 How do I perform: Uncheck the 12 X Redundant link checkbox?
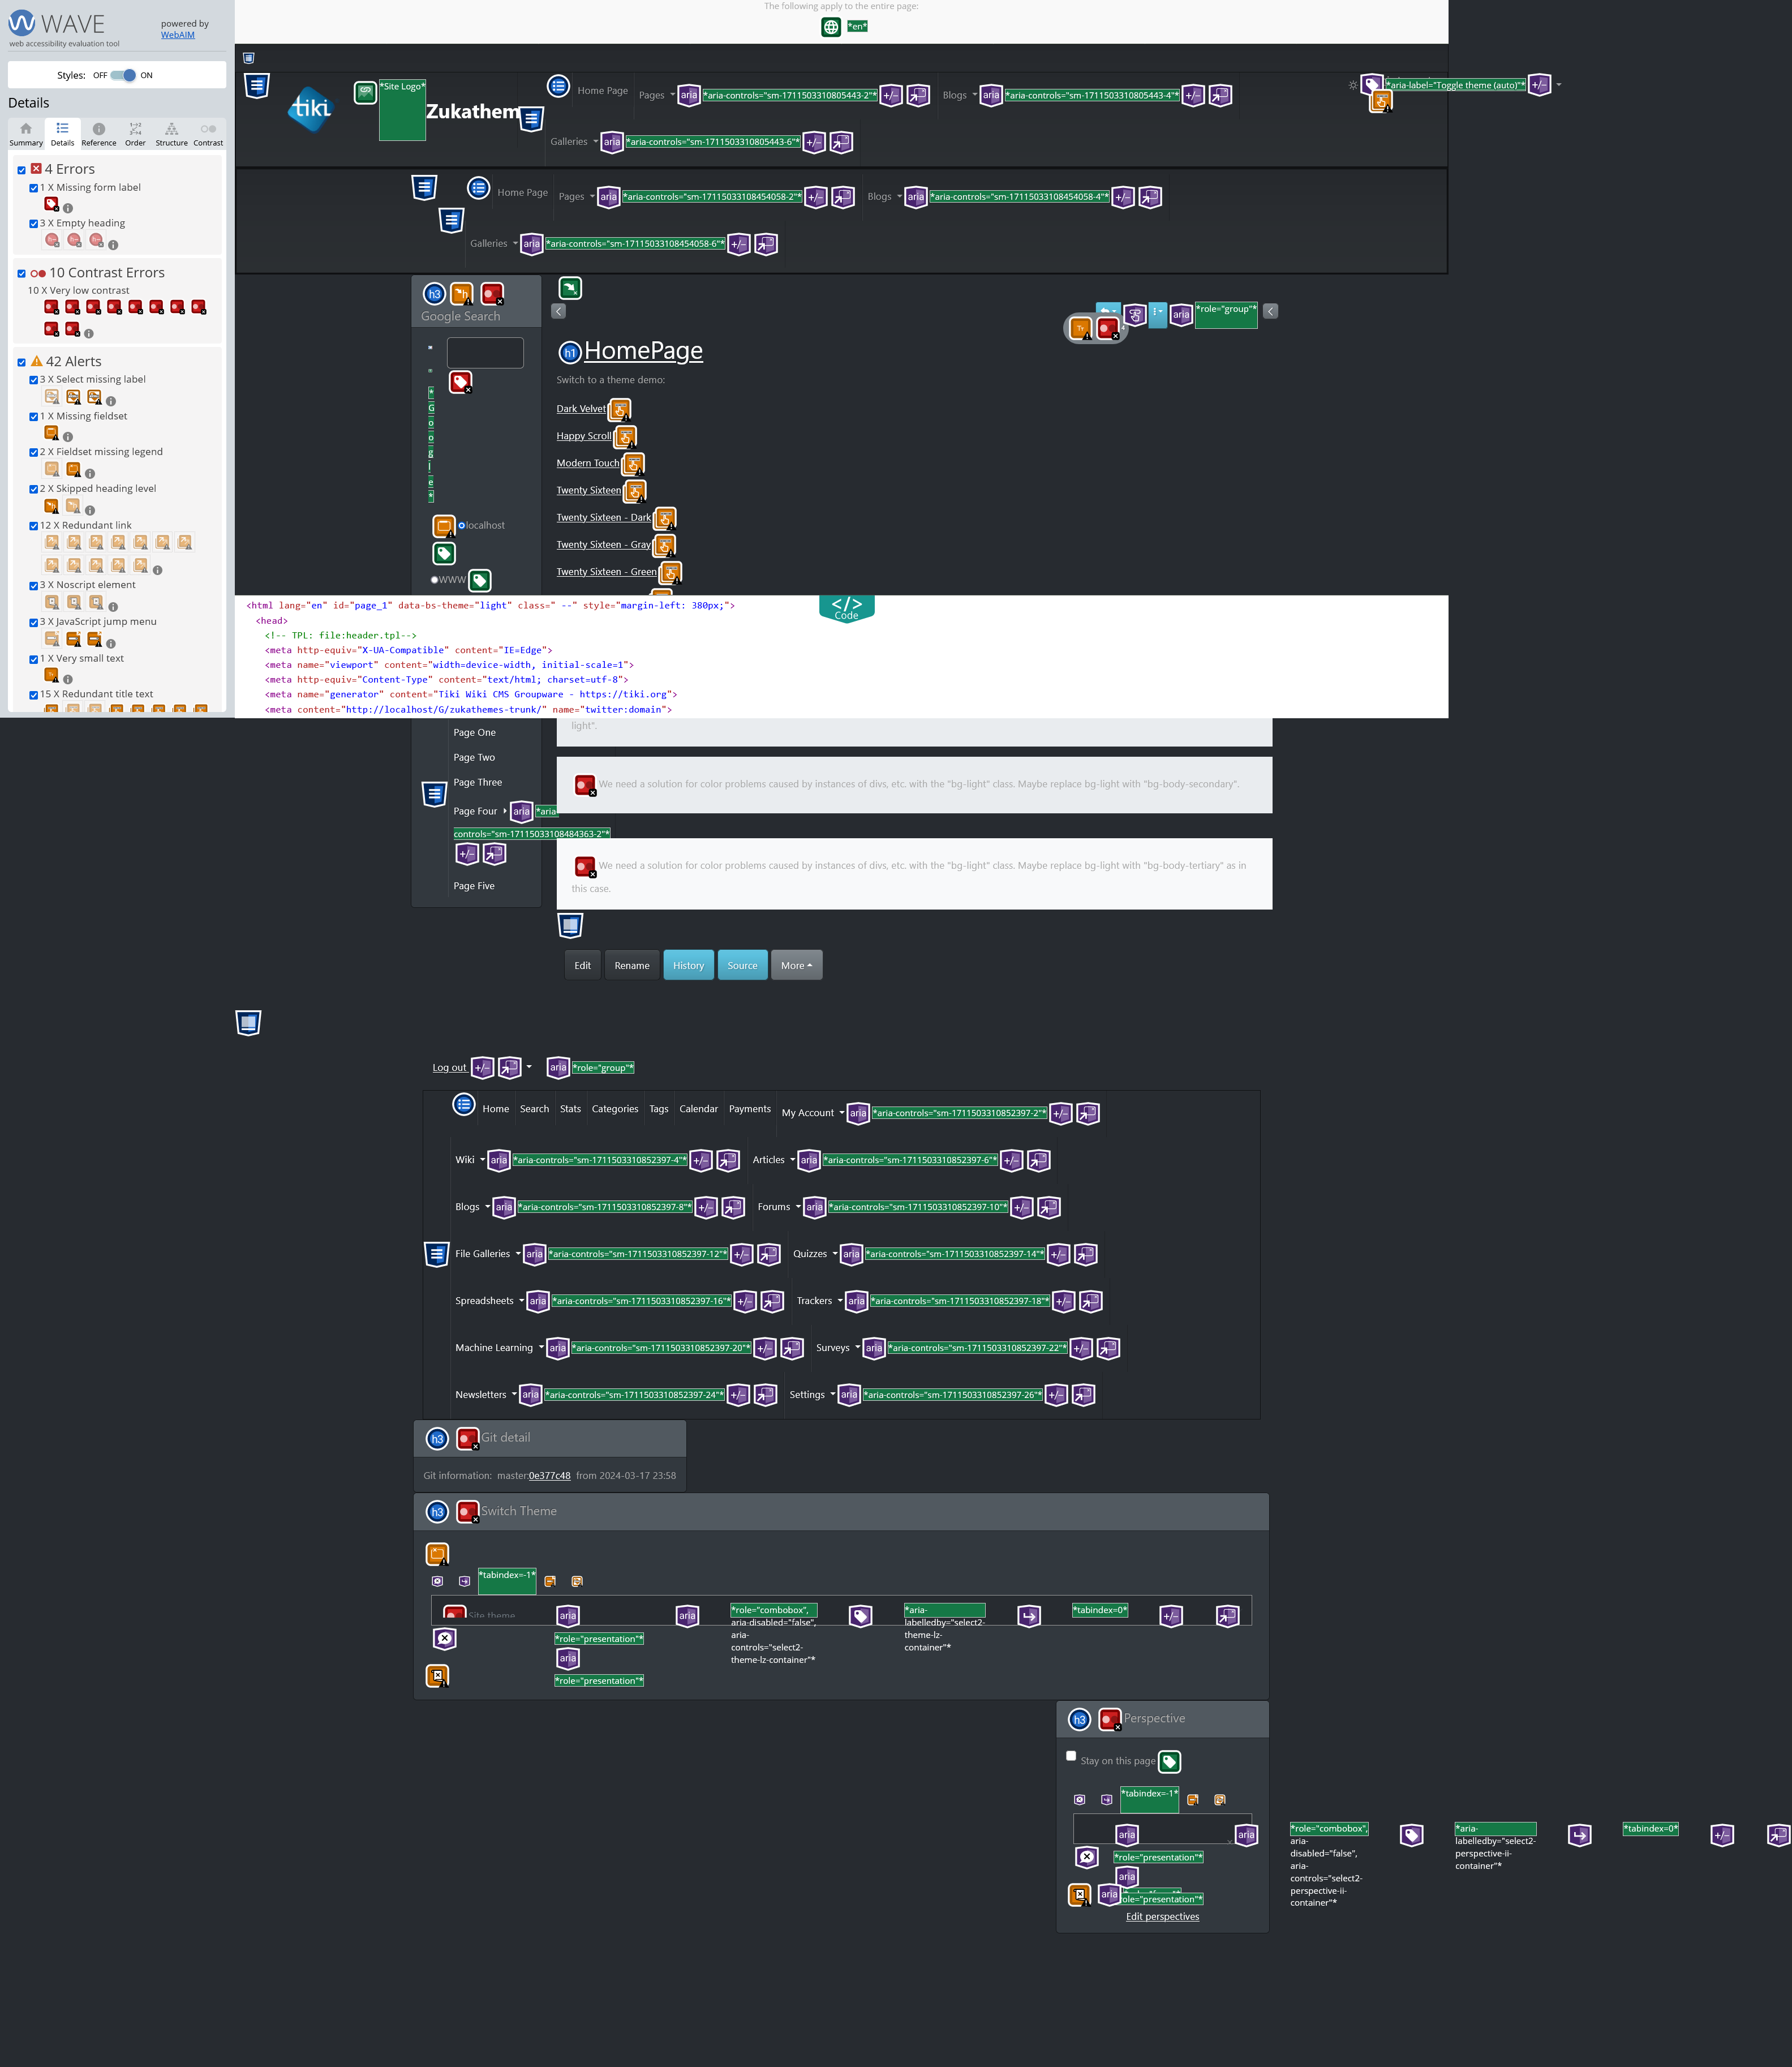34,526
